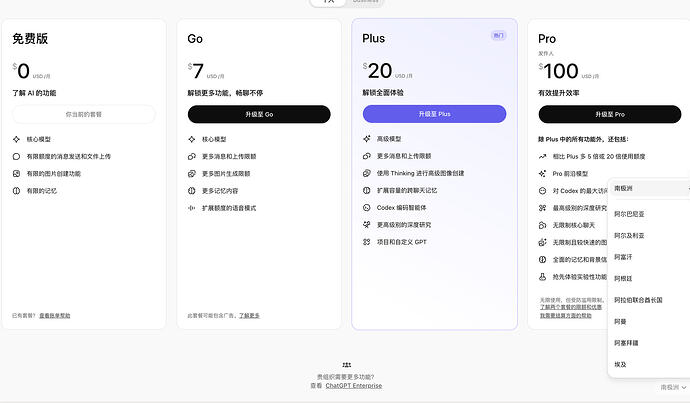
Task: Click the grid icon beside 项目和自定义 GPT
Action: tap(367, 242)
